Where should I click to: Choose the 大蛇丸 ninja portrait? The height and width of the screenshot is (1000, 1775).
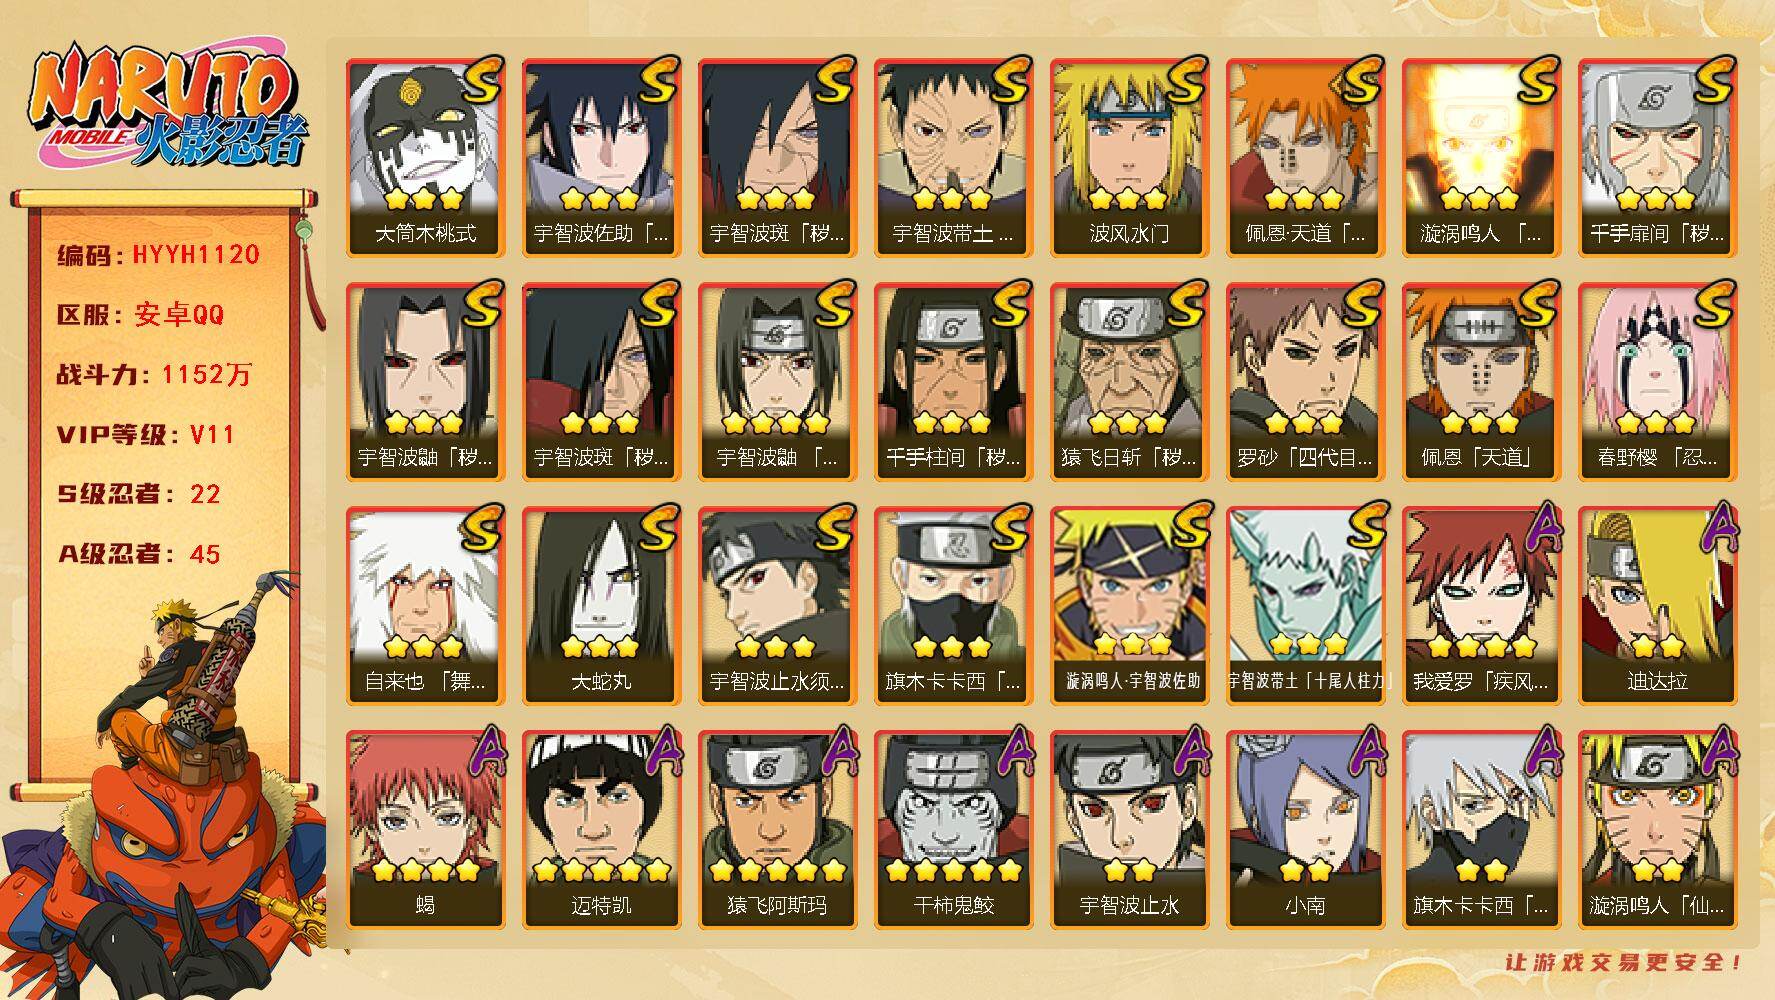pos(601,605)
